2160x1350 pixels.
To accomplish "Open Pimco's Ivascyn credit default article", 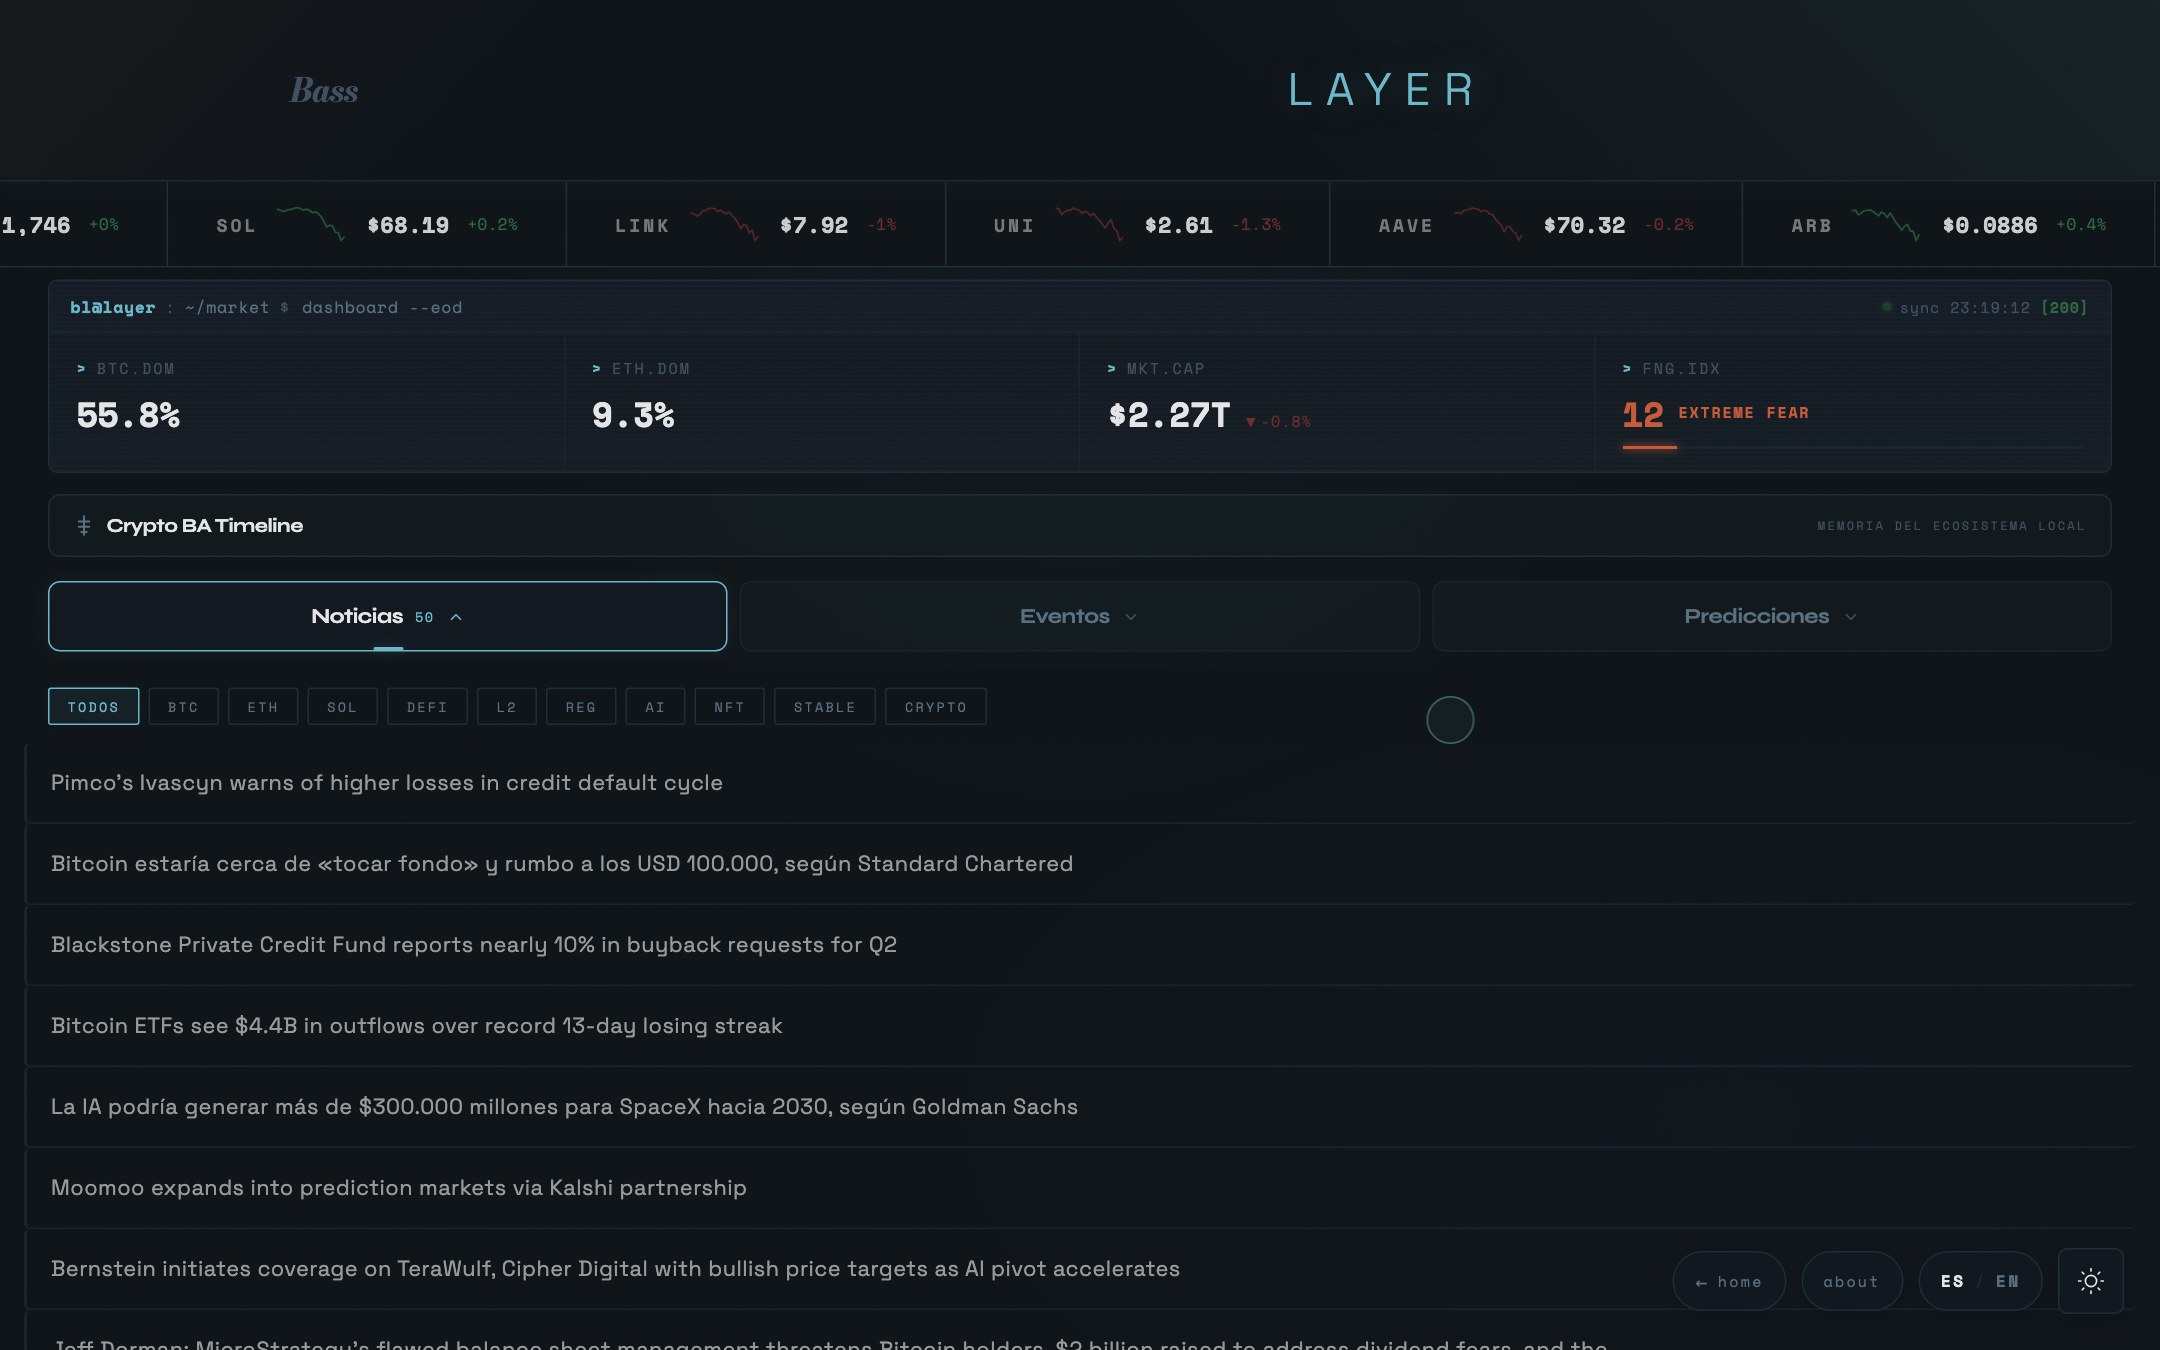I will (x=1080, y=783).
